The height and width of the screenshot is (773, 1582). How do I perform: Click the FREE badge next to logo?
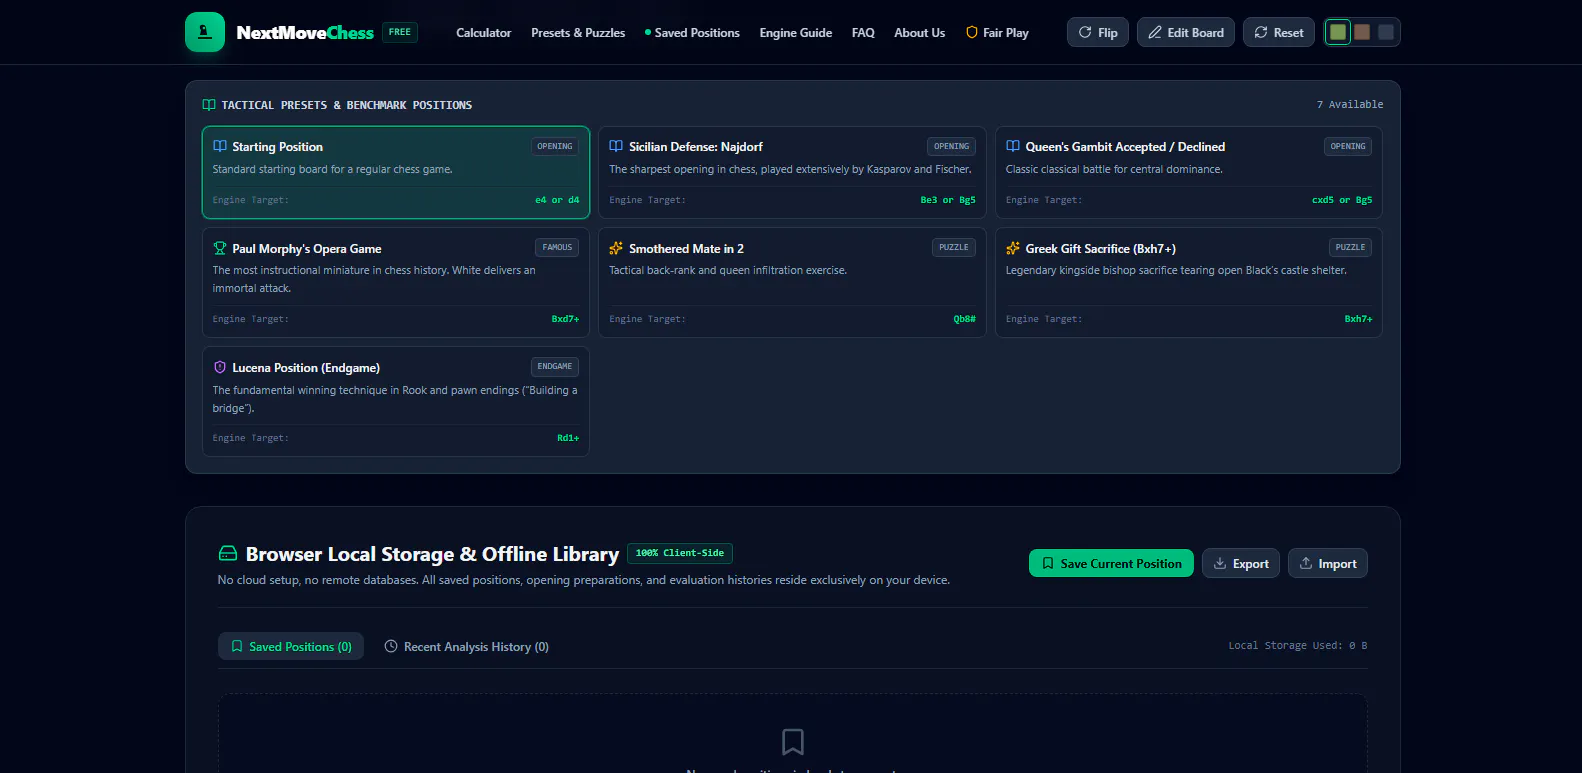[x=400, y=32]
